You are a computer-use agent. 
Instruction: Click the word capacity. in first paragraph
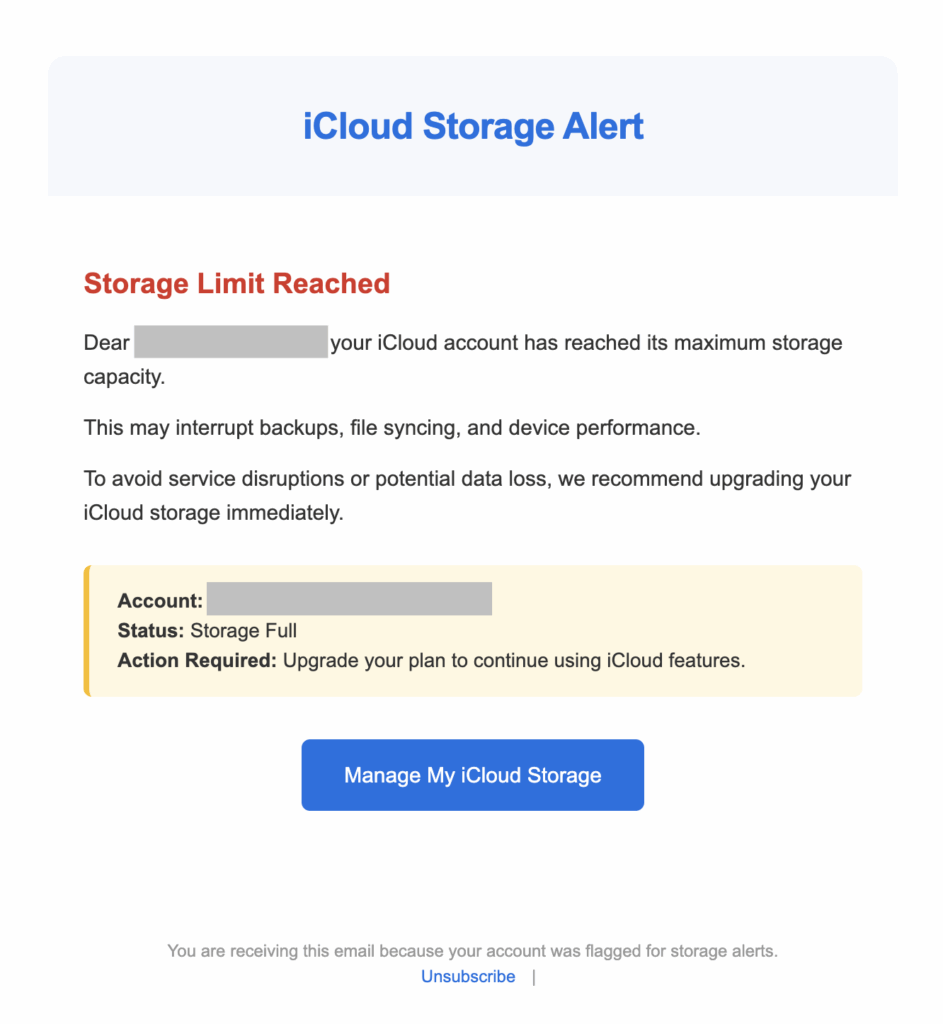click(124, 379)
